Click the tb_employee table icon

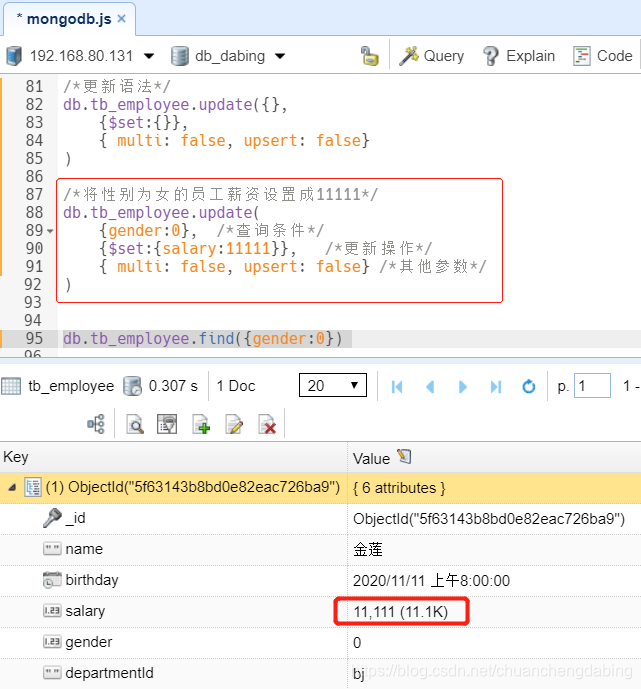click(x=11, y=386)
